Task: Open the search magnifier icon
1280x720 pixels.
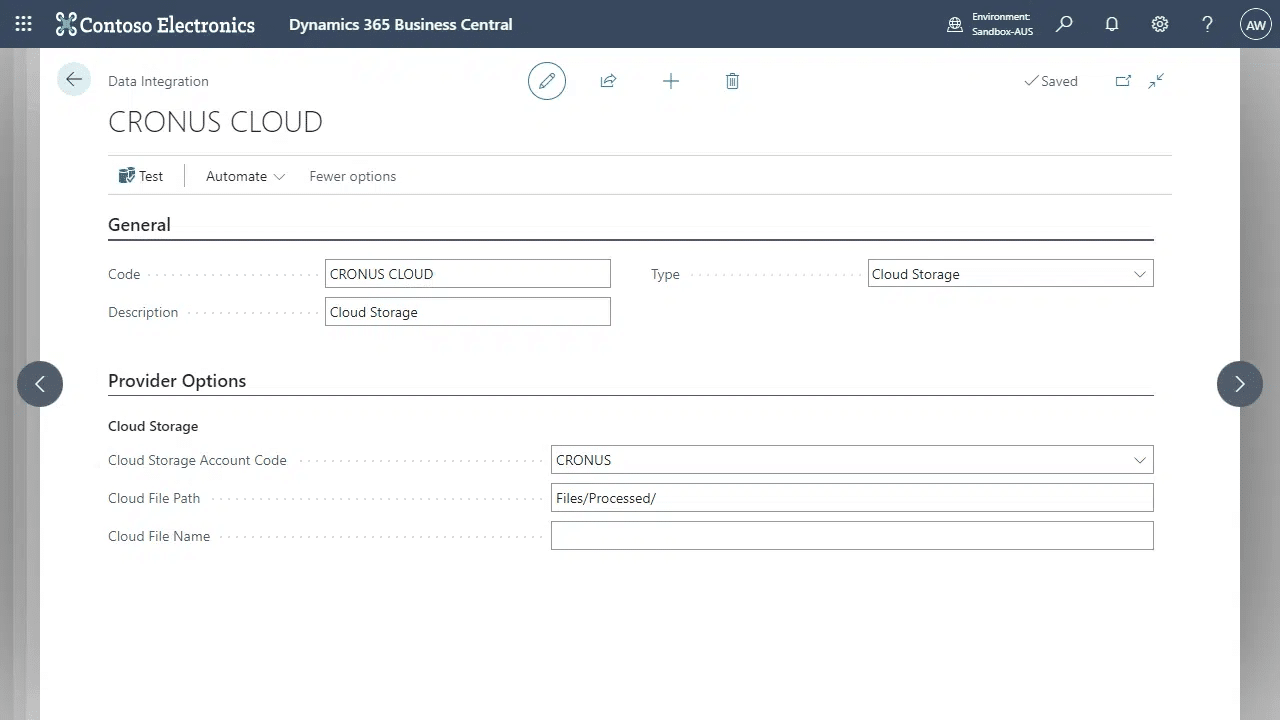Action: [x=1064, y=24]
